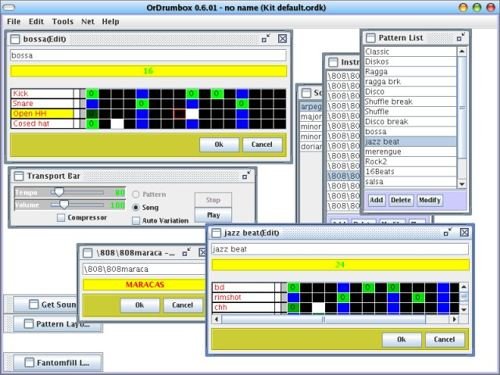Maximize the Pattern List panel icon
Screen dimensions: 500x375
point(461,38)
